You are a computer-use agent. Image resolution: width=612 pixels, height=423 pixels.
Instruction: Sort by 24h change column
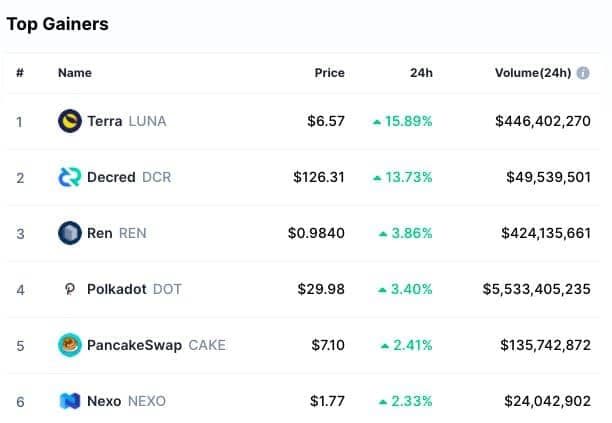coord(421,73)
